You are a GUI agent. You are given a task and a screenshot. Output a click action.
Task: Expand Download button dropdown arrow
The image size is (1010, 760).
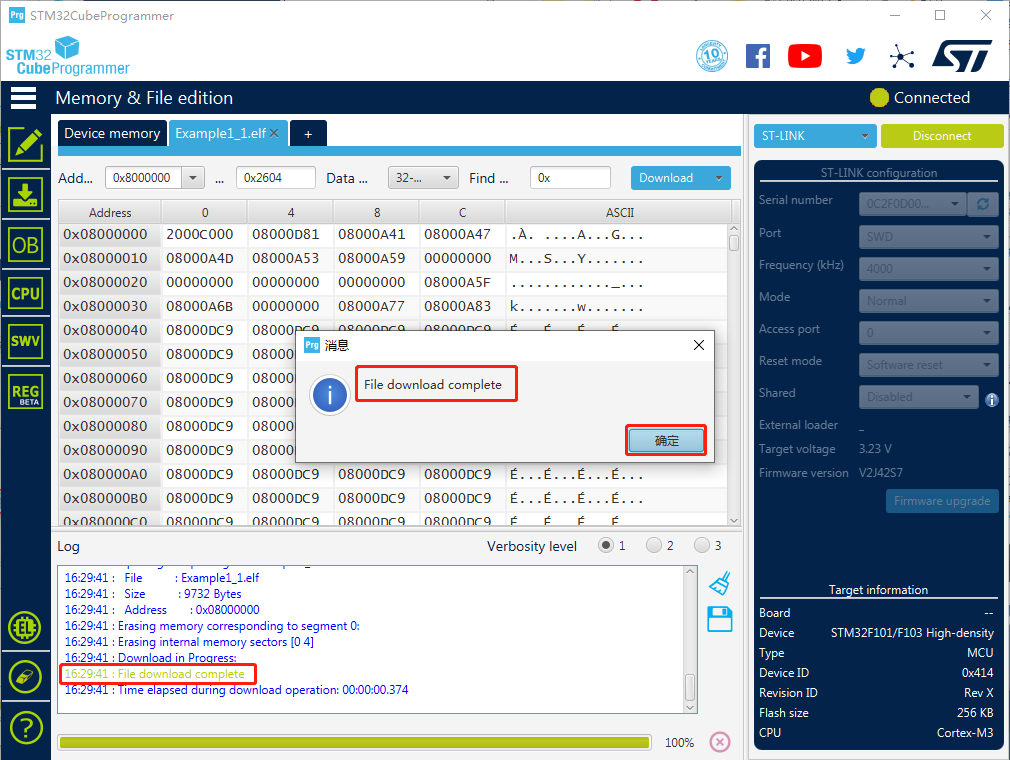tap(719, 178)
